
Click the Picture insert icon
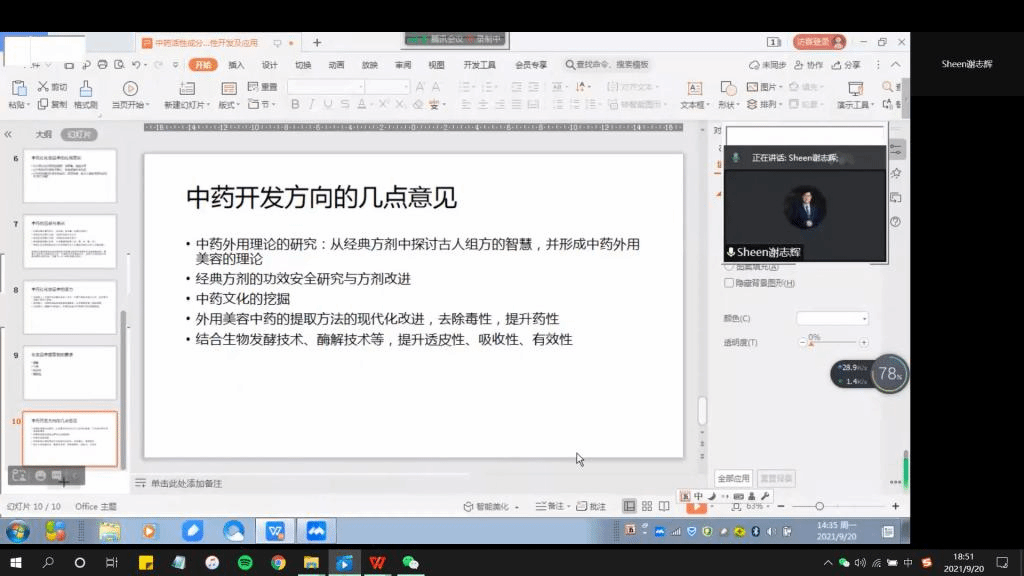tap(752, 86)
